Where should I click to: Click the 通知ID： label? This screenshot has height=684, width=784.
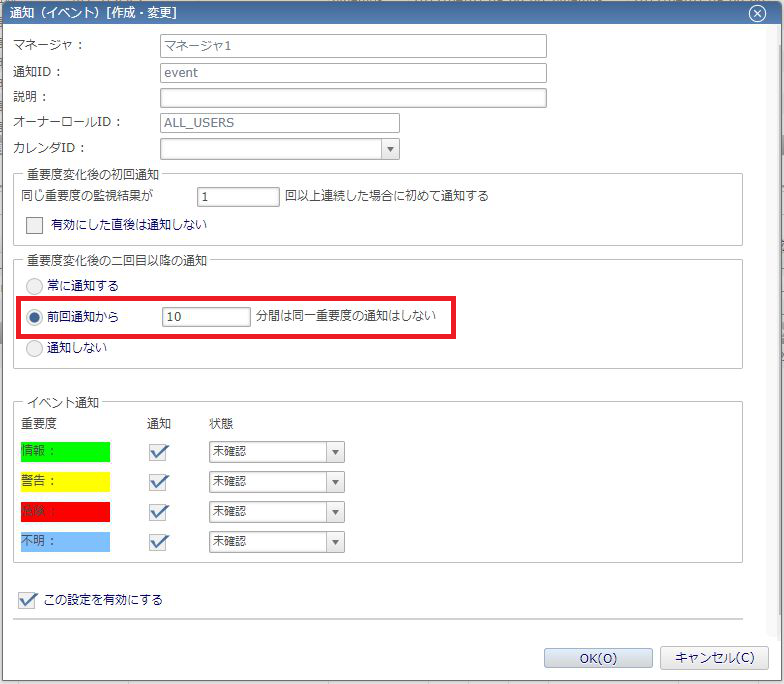click(x=38, y=72)
